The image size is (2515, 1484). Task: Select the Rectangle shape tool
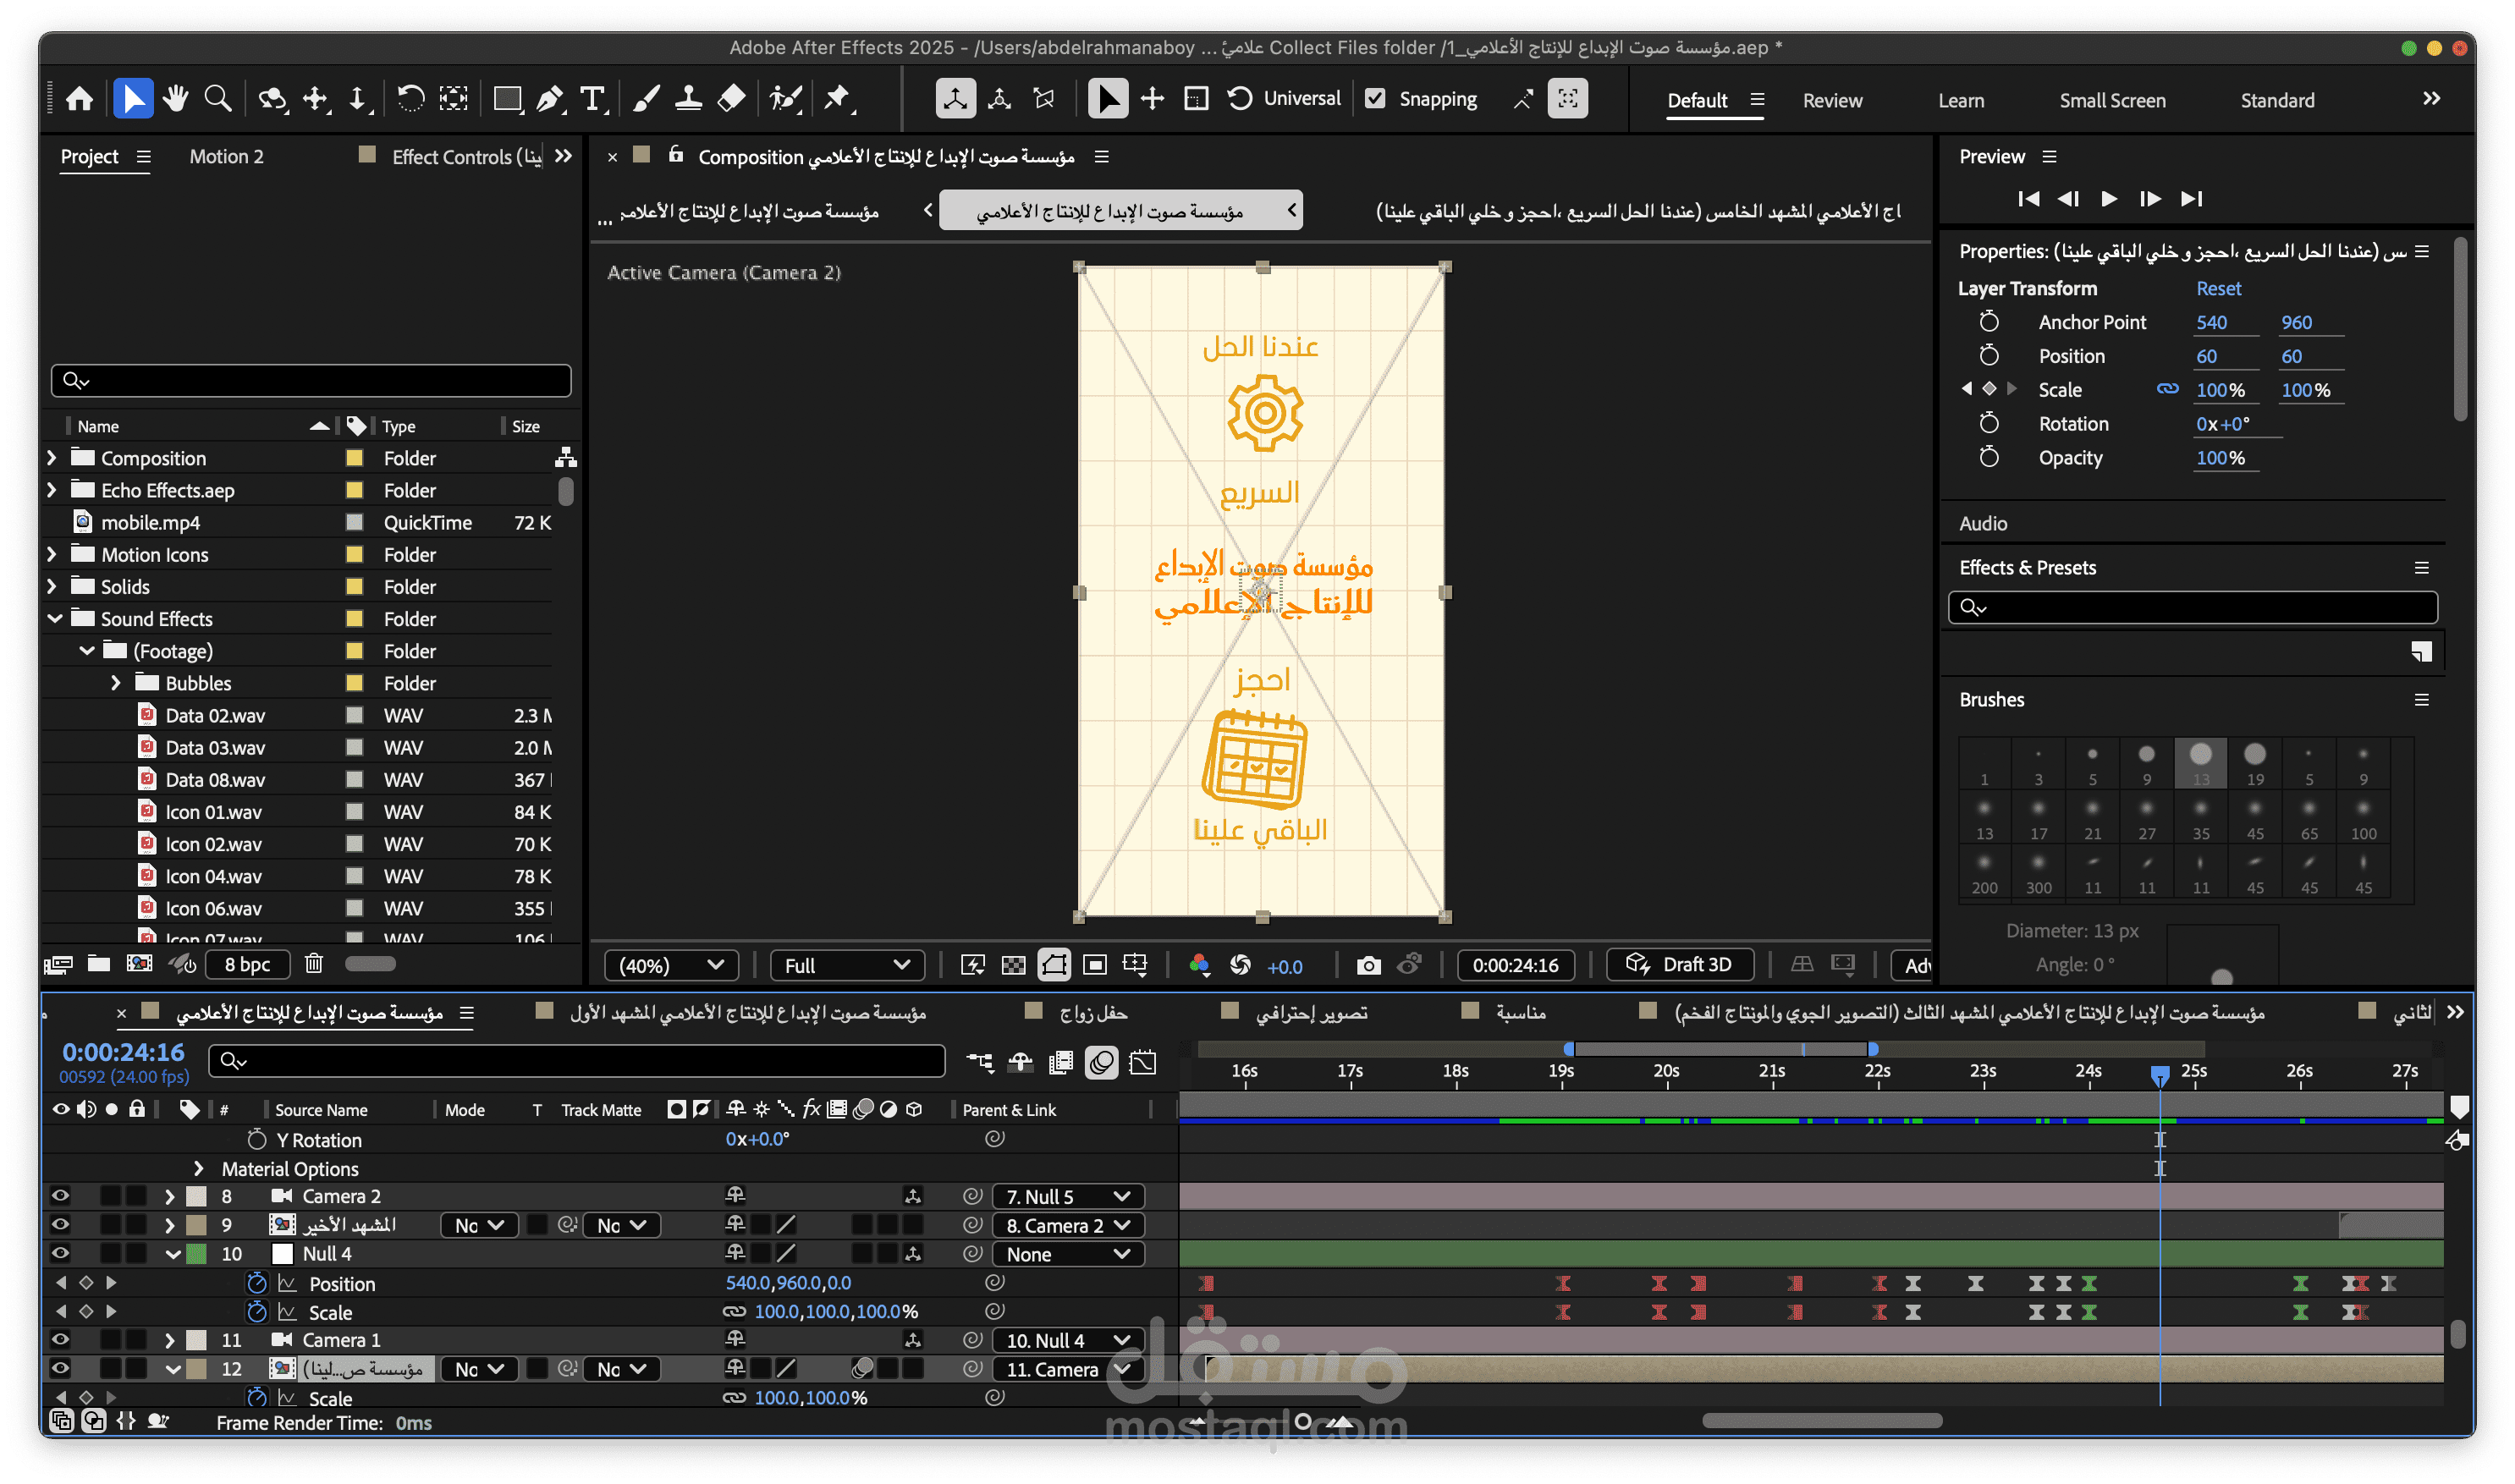coord(507,99)
